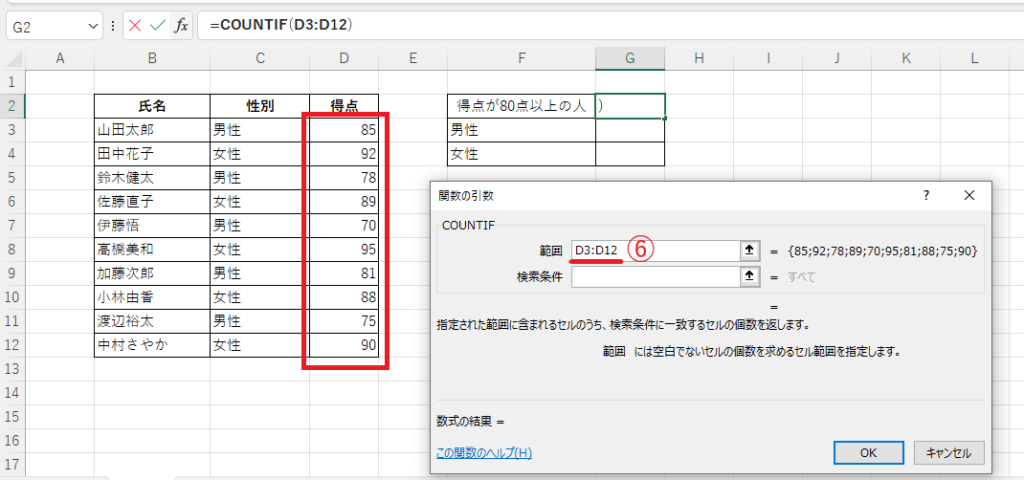
Task: Select the score cell showing 90
Action: [344, 345]
